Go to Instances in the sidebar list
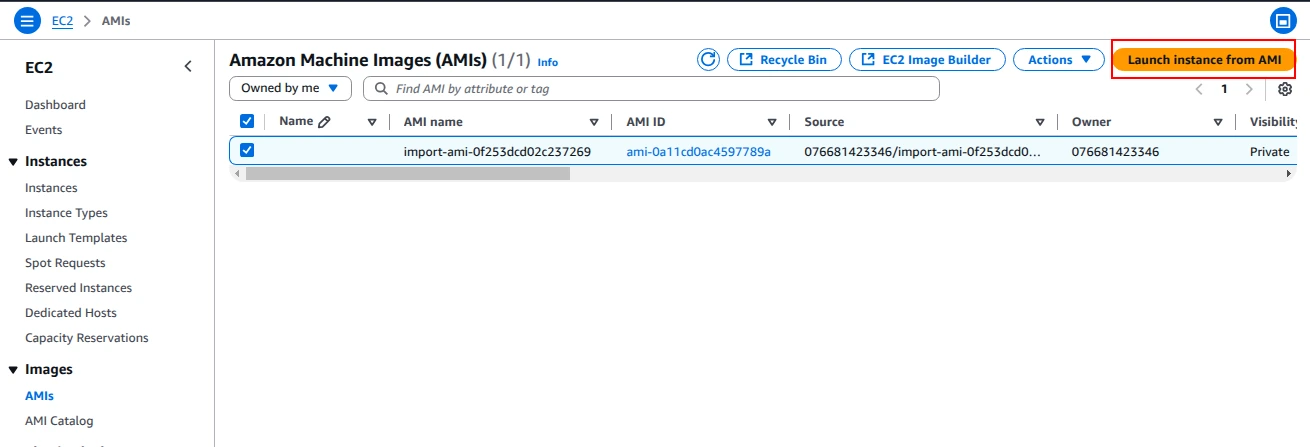Image resolution: width=1310 pixels, height=447 pixels. click(51, 188)
